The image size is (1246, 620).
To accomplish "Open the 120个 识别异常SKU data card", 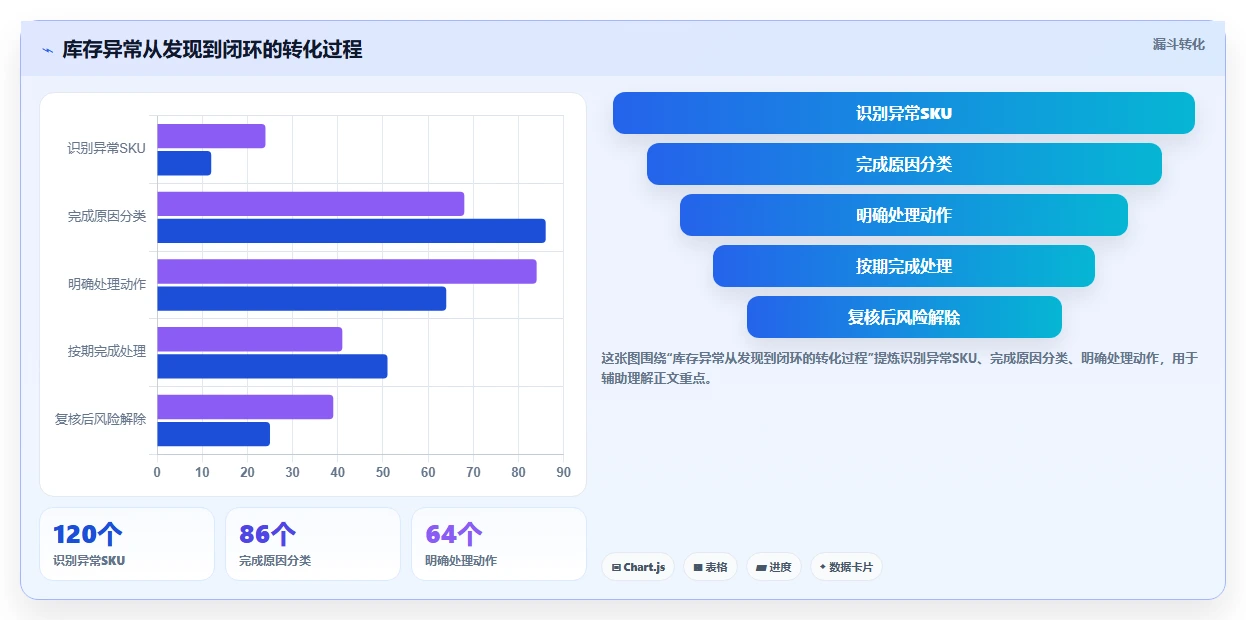I will [x=127, y=544].
